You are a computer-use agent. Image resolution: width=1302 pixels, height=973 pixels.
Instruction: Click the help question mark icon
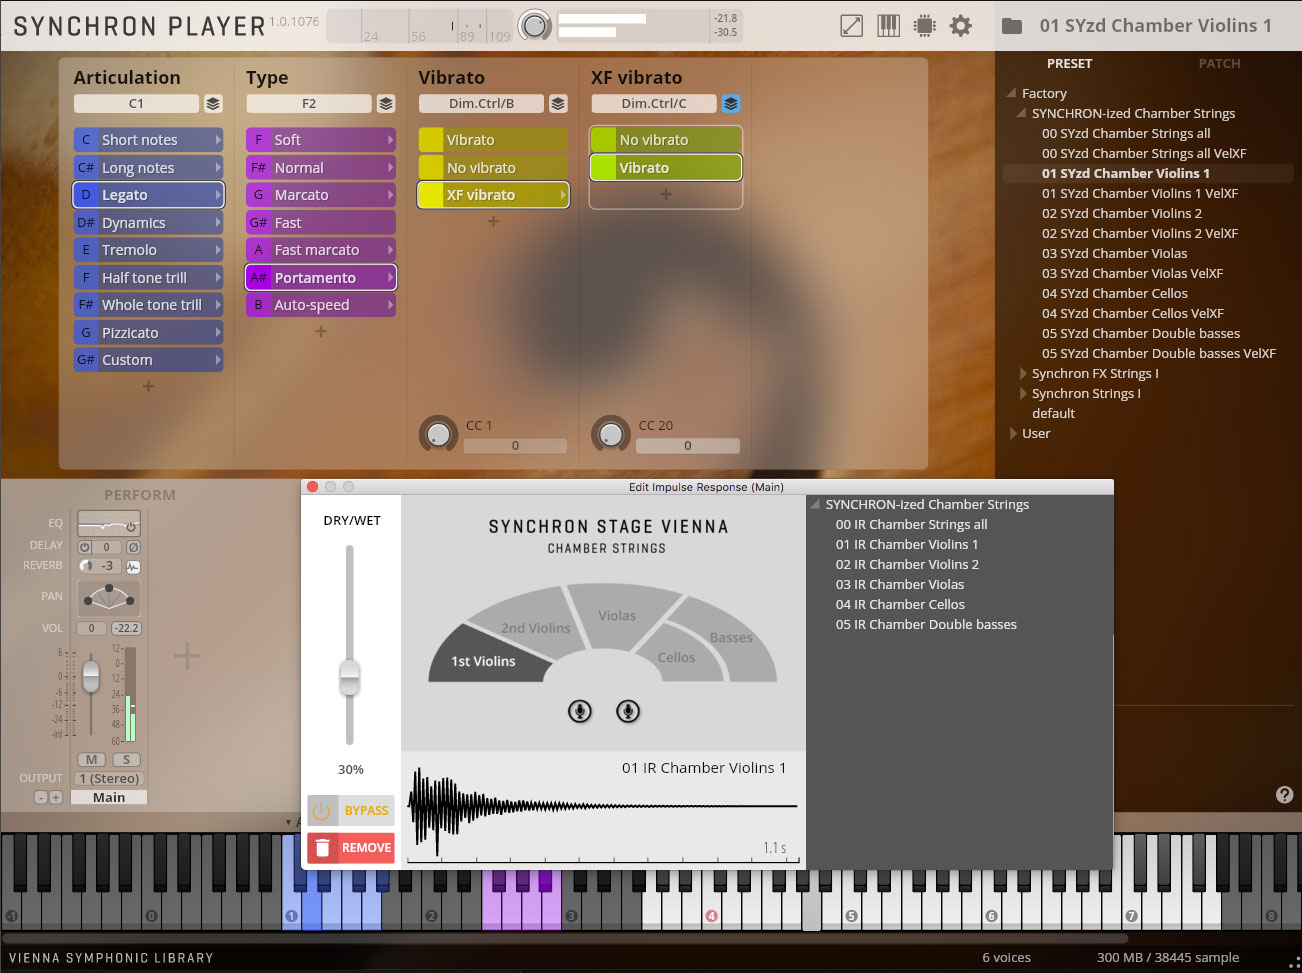click(1284, 794)
